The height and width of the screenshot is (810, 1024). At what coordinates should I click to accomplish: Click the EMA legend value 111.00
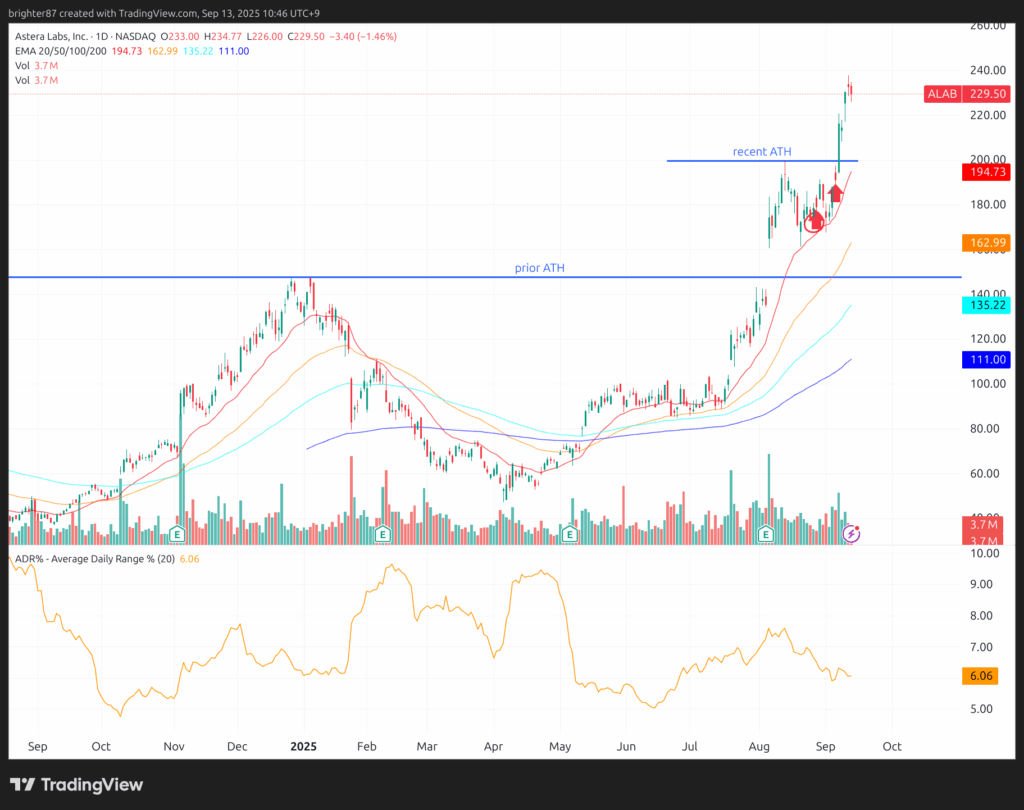pos(234,51)
